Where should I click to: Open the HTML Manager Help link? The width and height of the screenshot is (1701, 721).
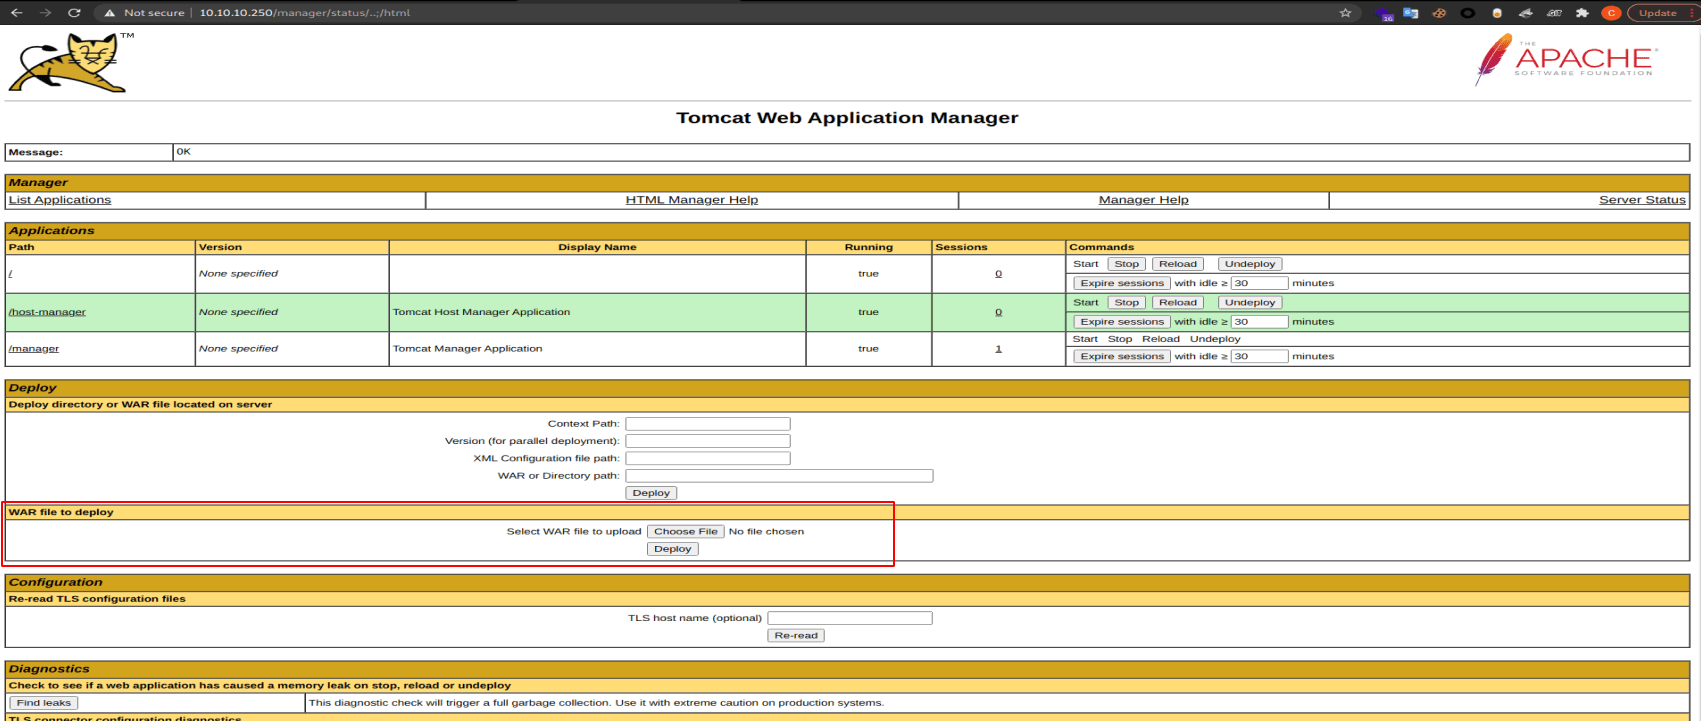click(x=692, y=200)
